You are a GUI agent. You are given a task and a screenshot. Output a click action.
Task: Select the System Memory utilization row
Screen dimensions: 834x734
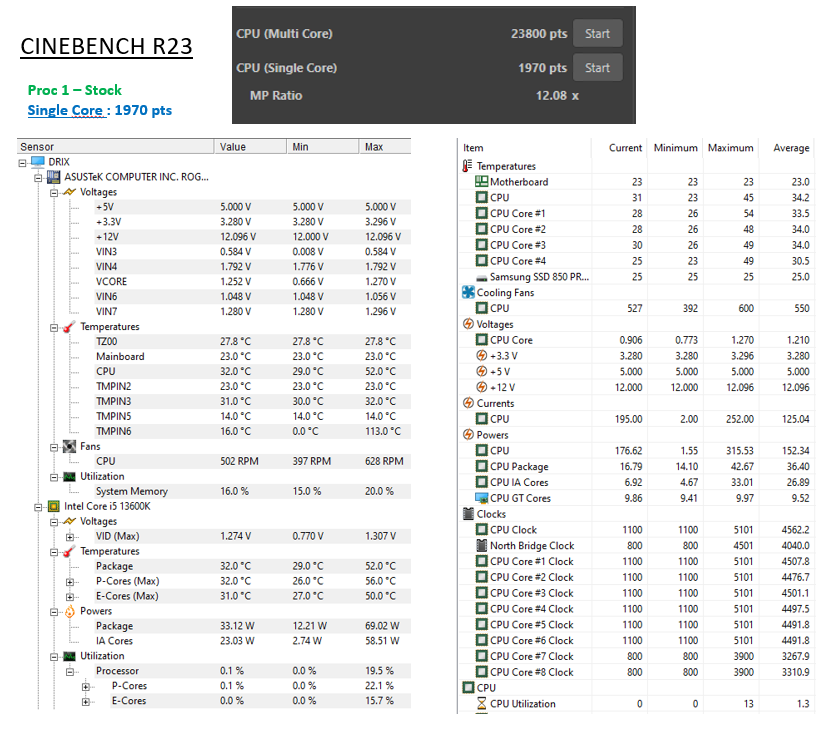point(253,491)
